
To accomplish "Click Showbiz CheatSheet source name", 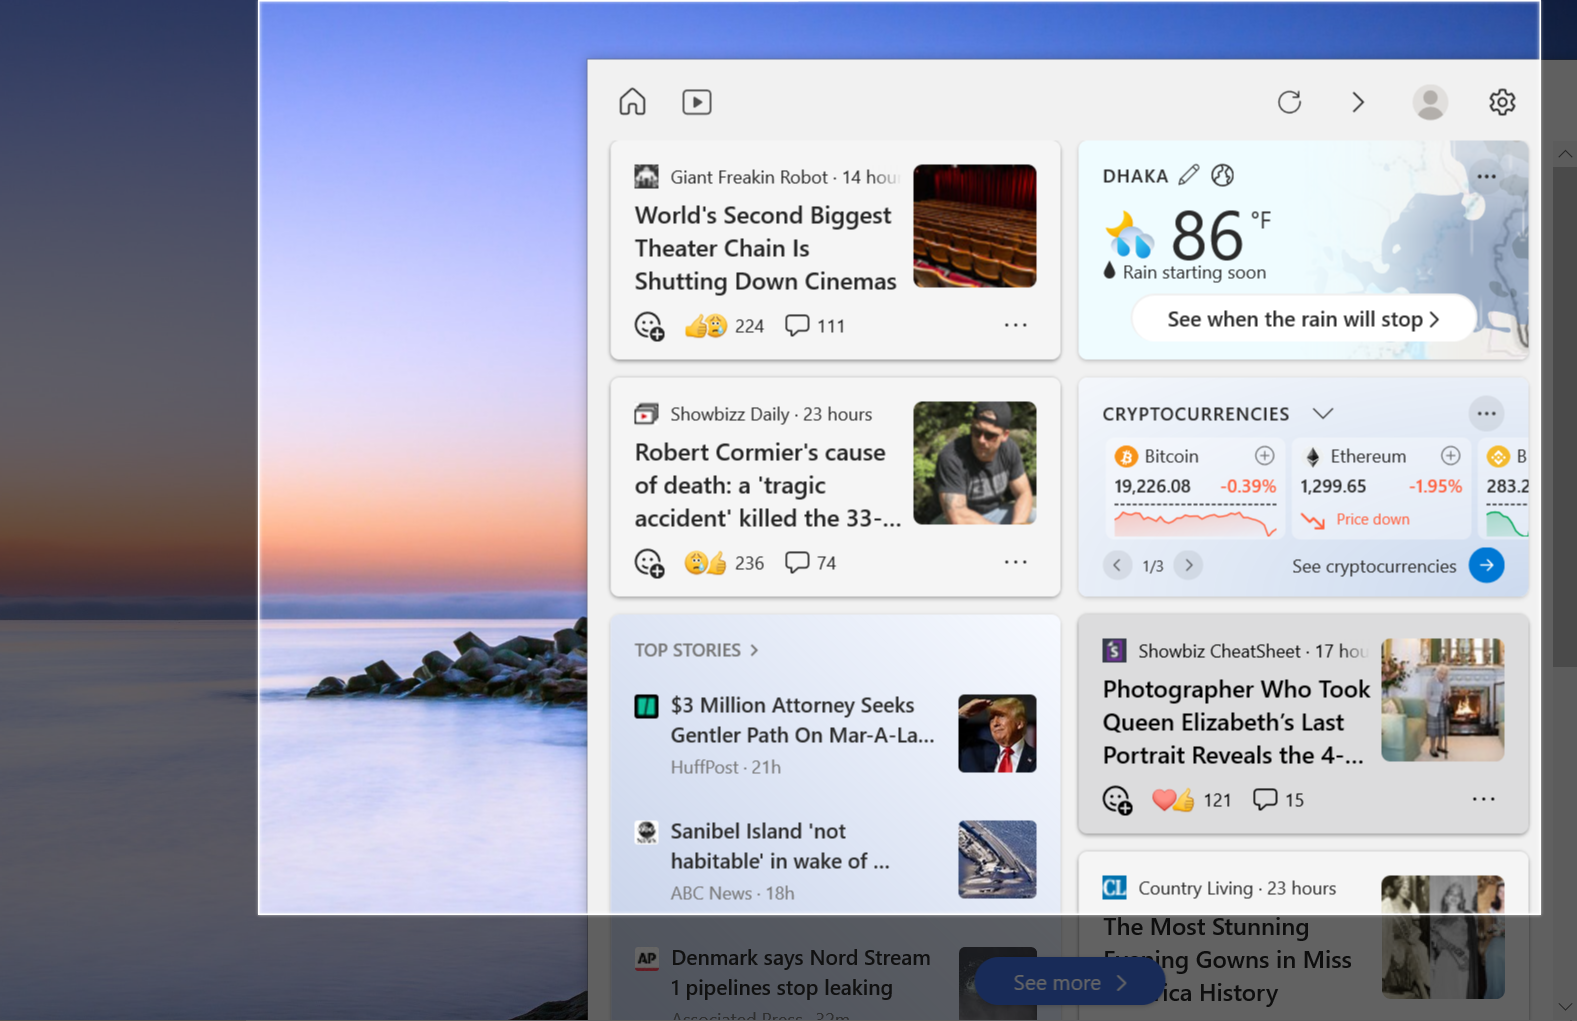I will point(1219,651).
